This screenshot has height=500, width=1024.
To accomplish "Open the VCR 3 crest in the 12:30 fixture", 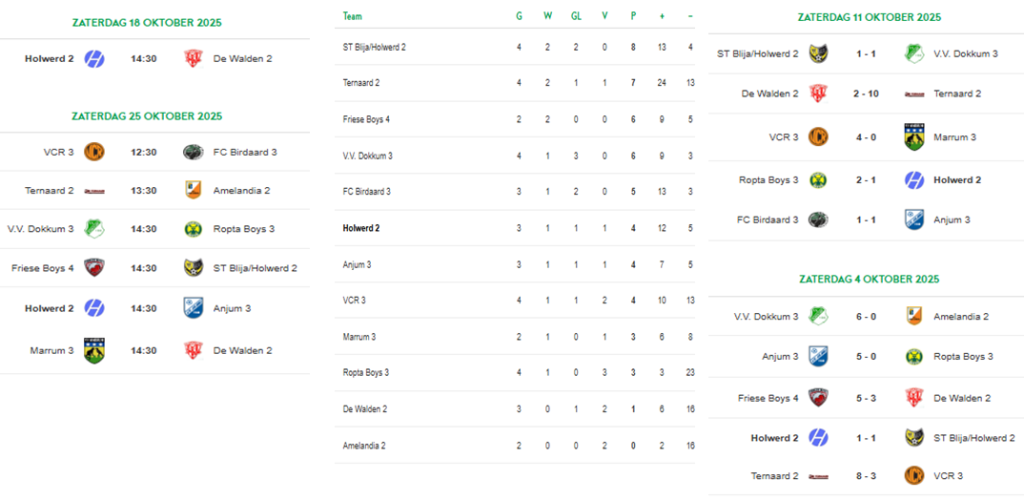I will (94, 152).
